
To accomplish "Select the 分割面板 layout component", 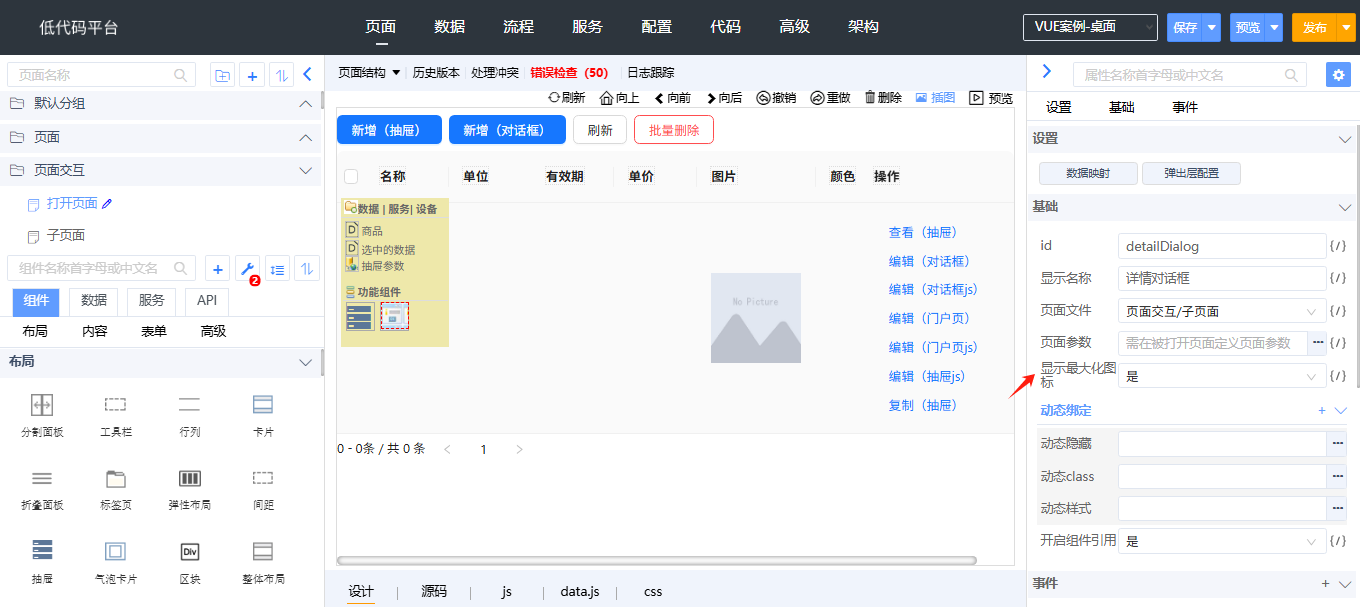I will [x=42, y=405].
